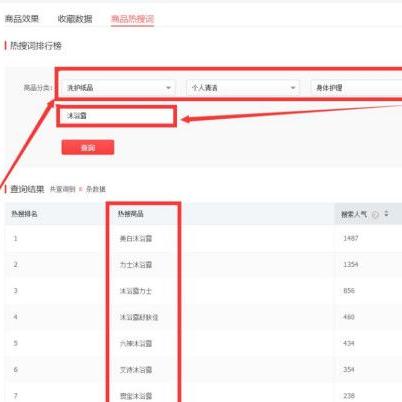Click the 热搜排名 column header
The height and width of the screenshot is (402, 402).
pyautogui.click(x=24, y=214)
